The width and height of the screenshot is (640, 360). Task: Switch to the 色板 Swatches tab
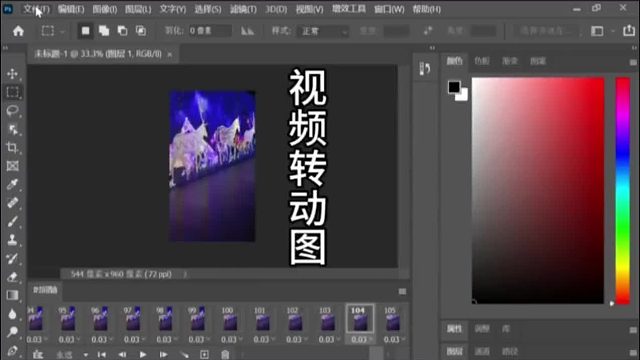(x=482, y=61)
